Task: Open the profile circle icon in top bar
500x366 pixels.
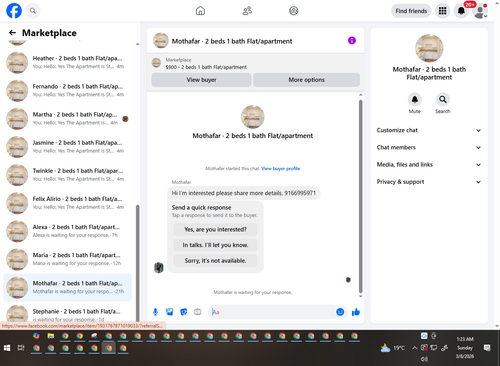Action: pos(294,11)
